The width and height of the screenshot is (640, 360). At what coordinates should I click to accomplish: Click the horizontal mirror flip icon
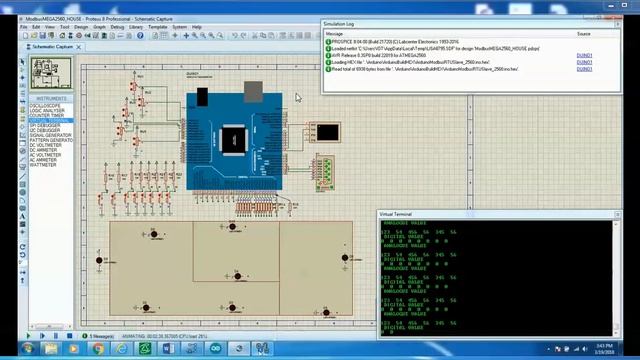(22, 272)
